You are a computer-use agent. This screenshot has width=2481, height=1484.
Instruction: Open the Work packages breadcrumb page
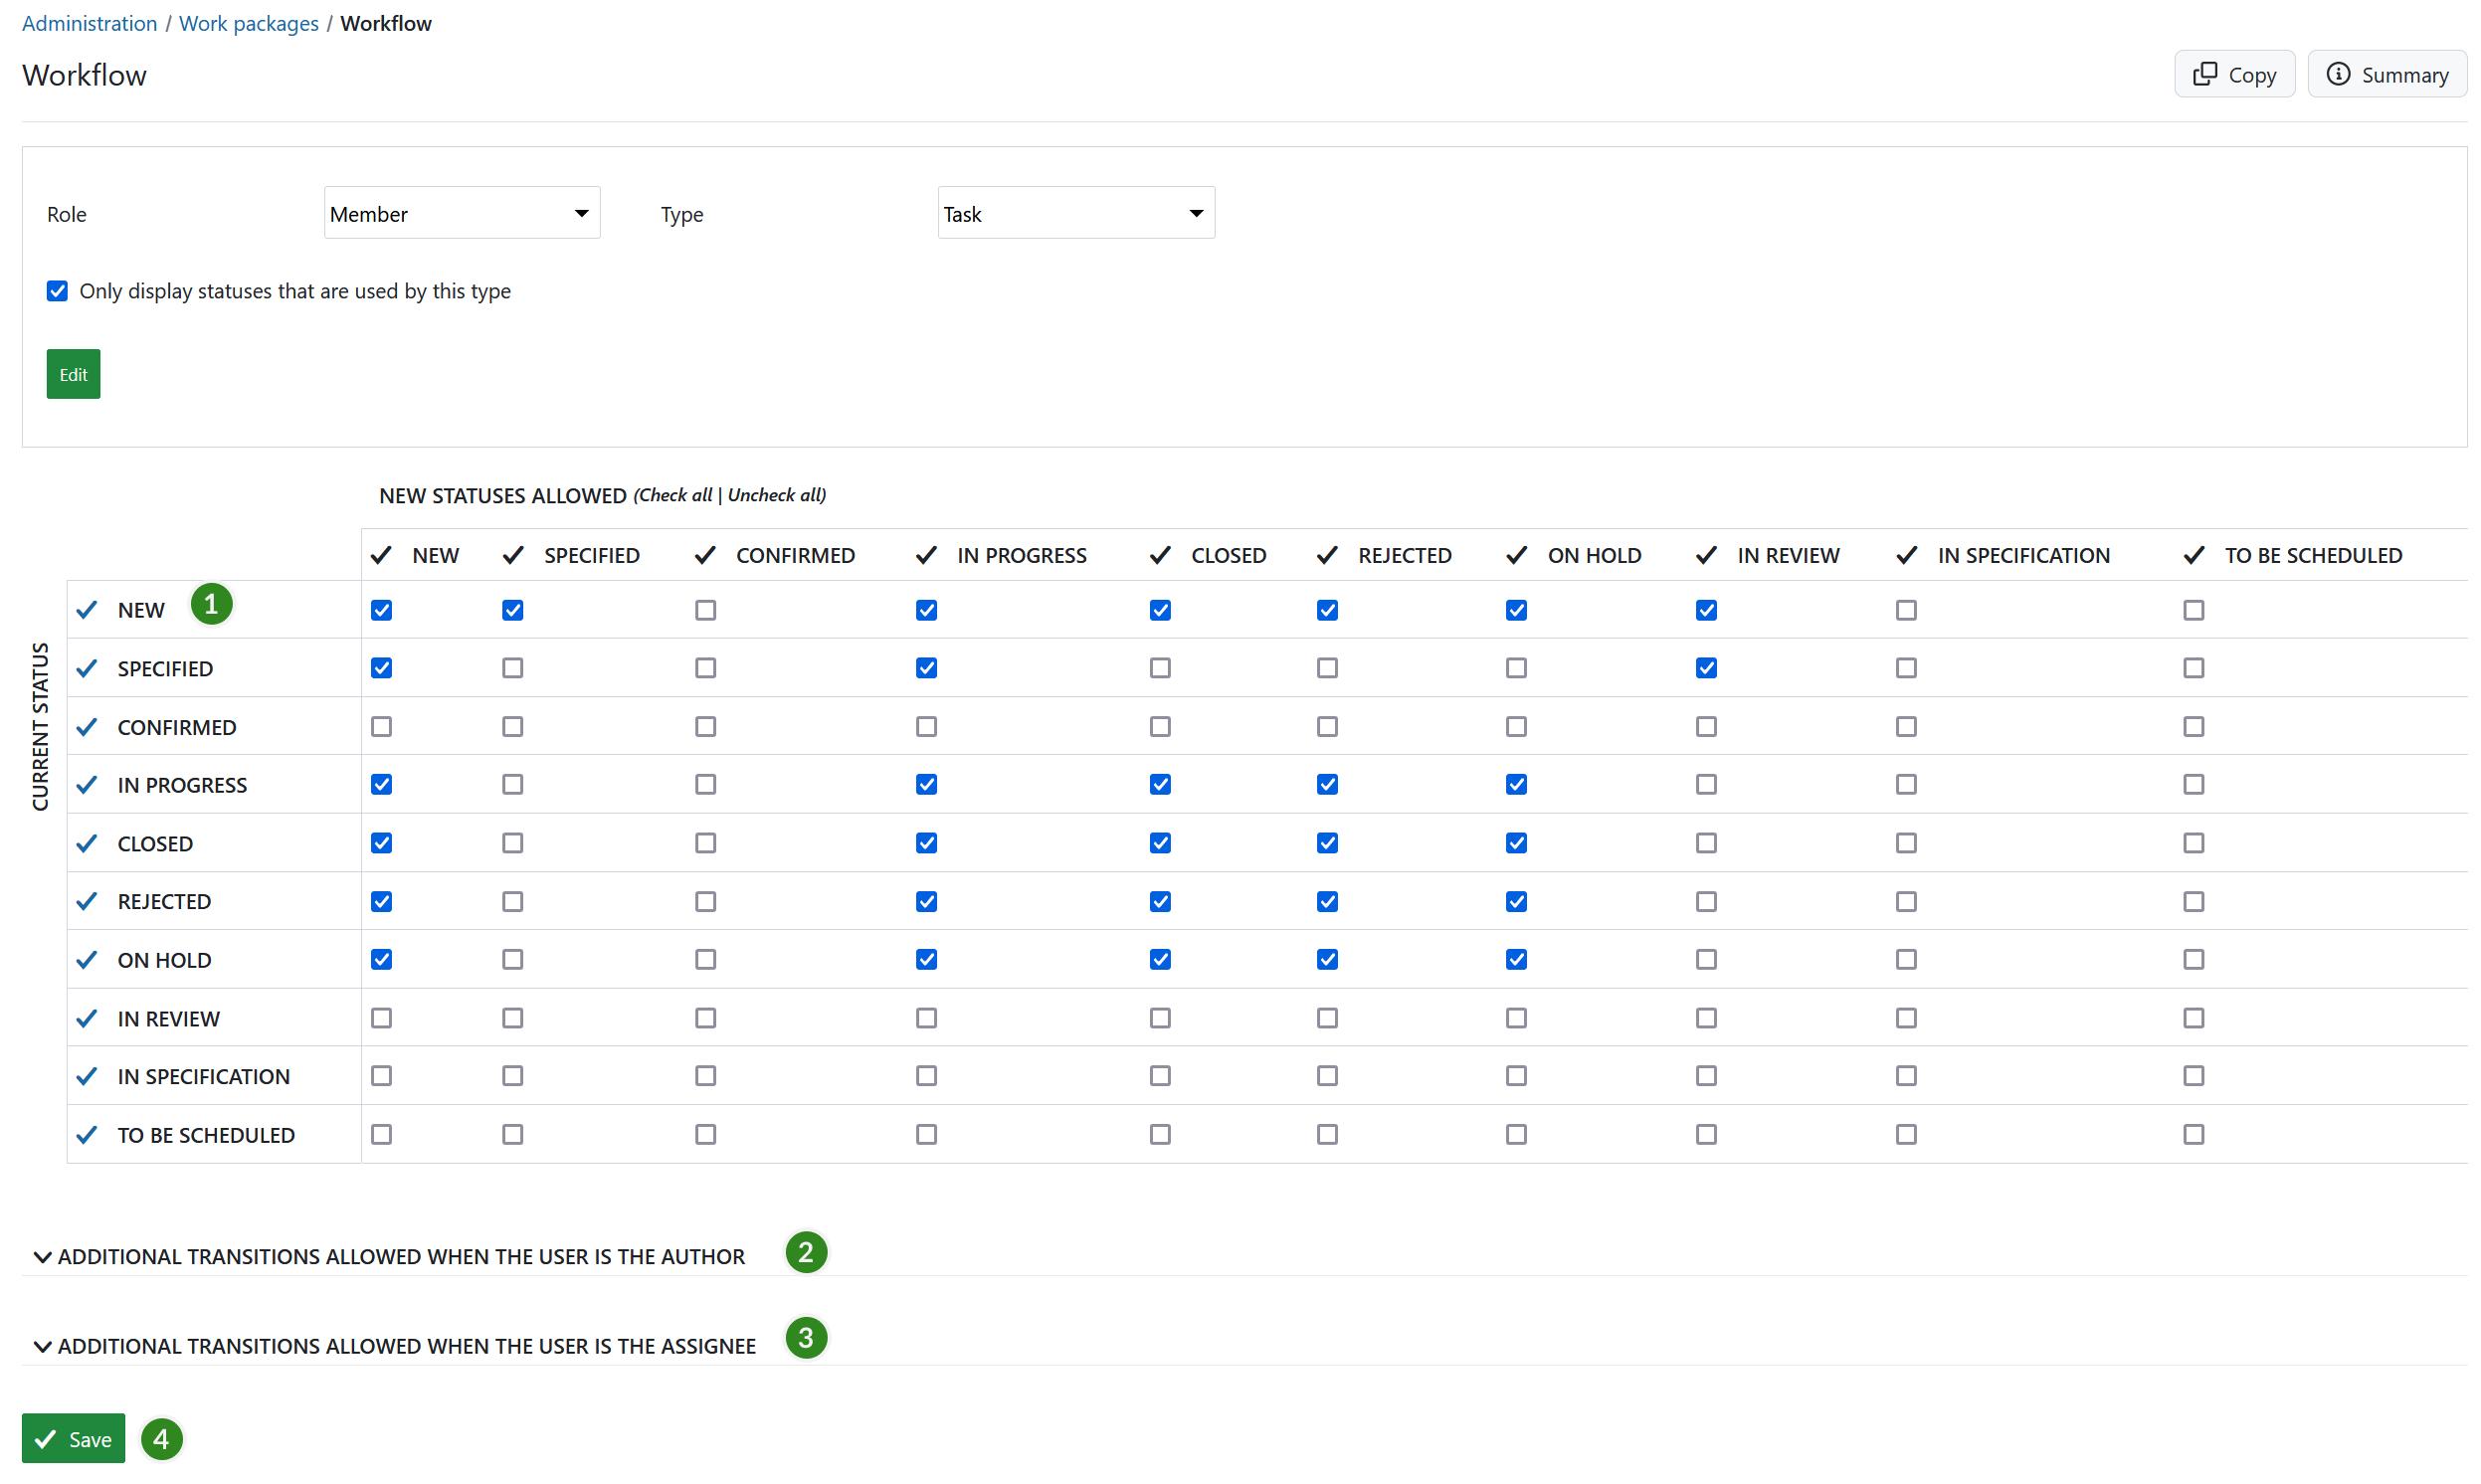pyautogui.click(x=248, y=23)
